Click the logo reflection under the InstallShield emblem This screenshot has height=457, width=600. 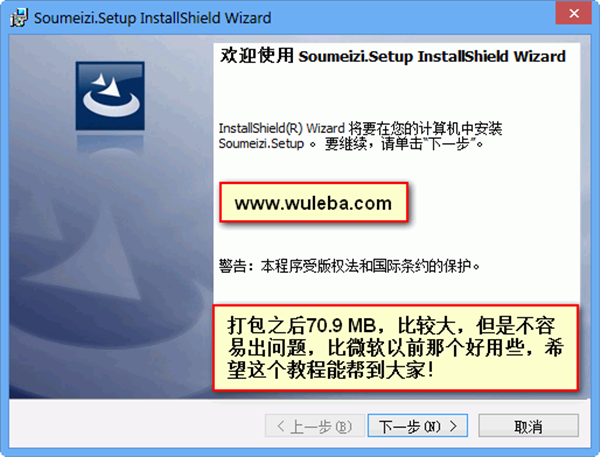[110, 142]
